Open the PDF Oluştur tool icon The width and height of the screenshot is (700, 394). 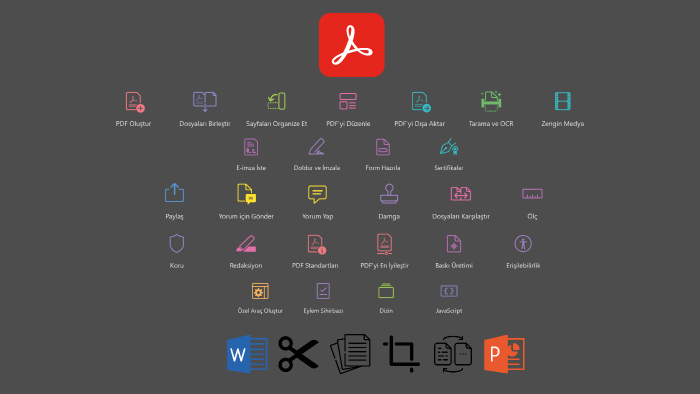[x=135, y=102]
